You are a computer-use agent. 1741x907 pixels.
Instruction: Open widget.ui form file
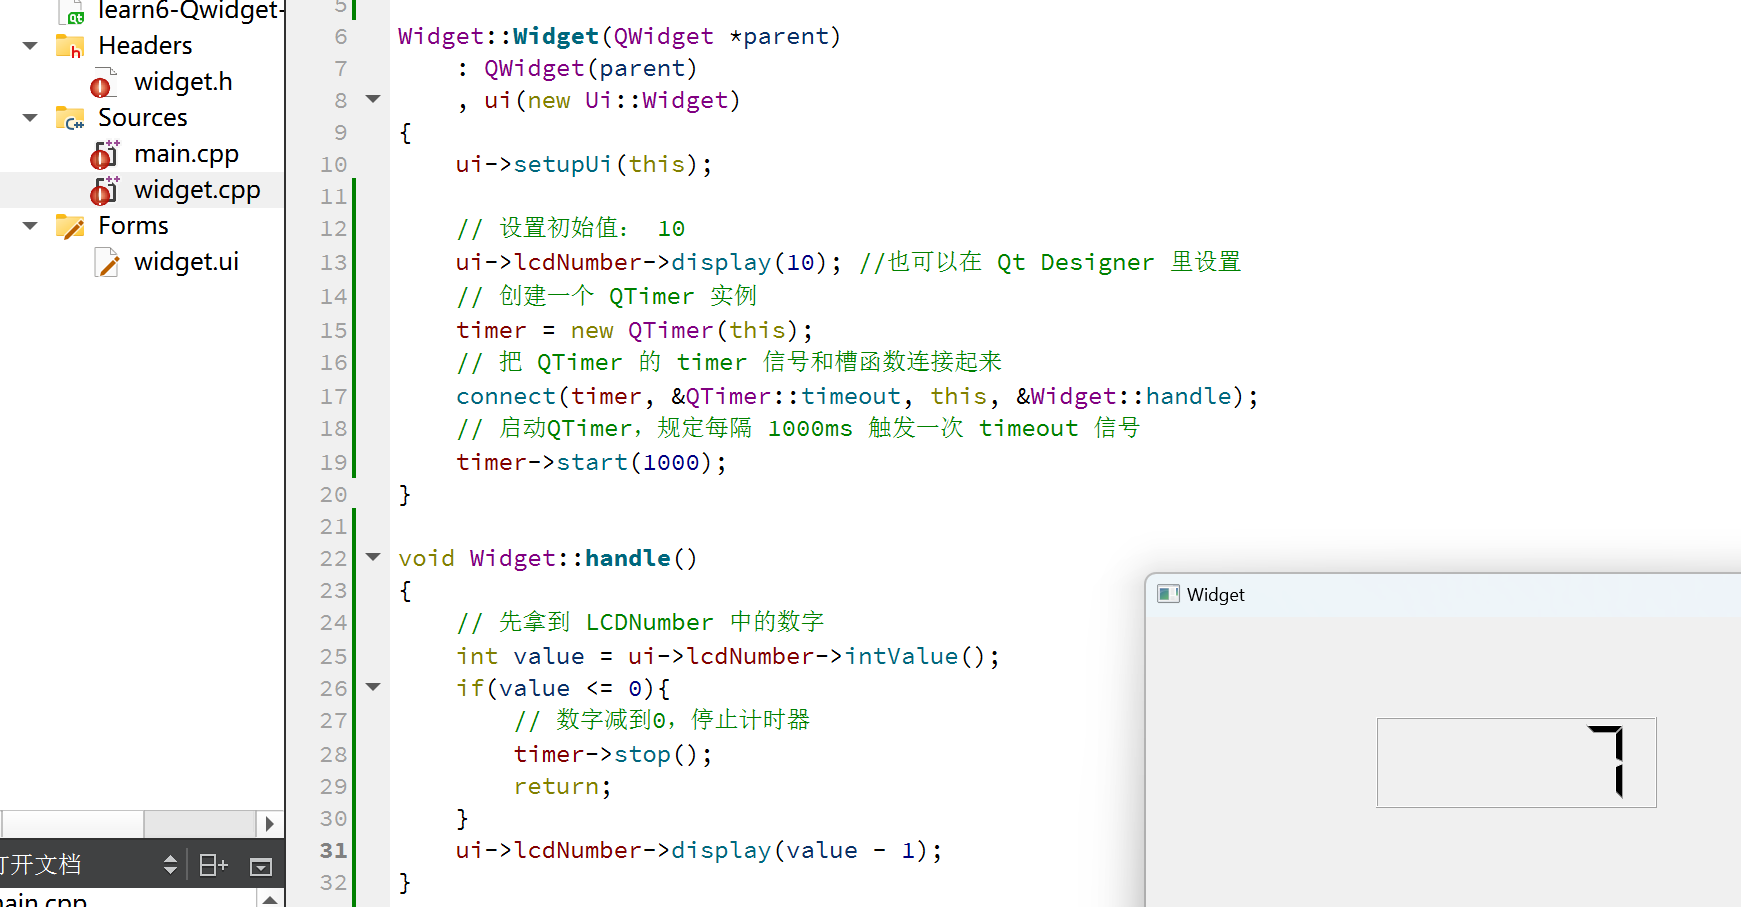pos(186,262)
